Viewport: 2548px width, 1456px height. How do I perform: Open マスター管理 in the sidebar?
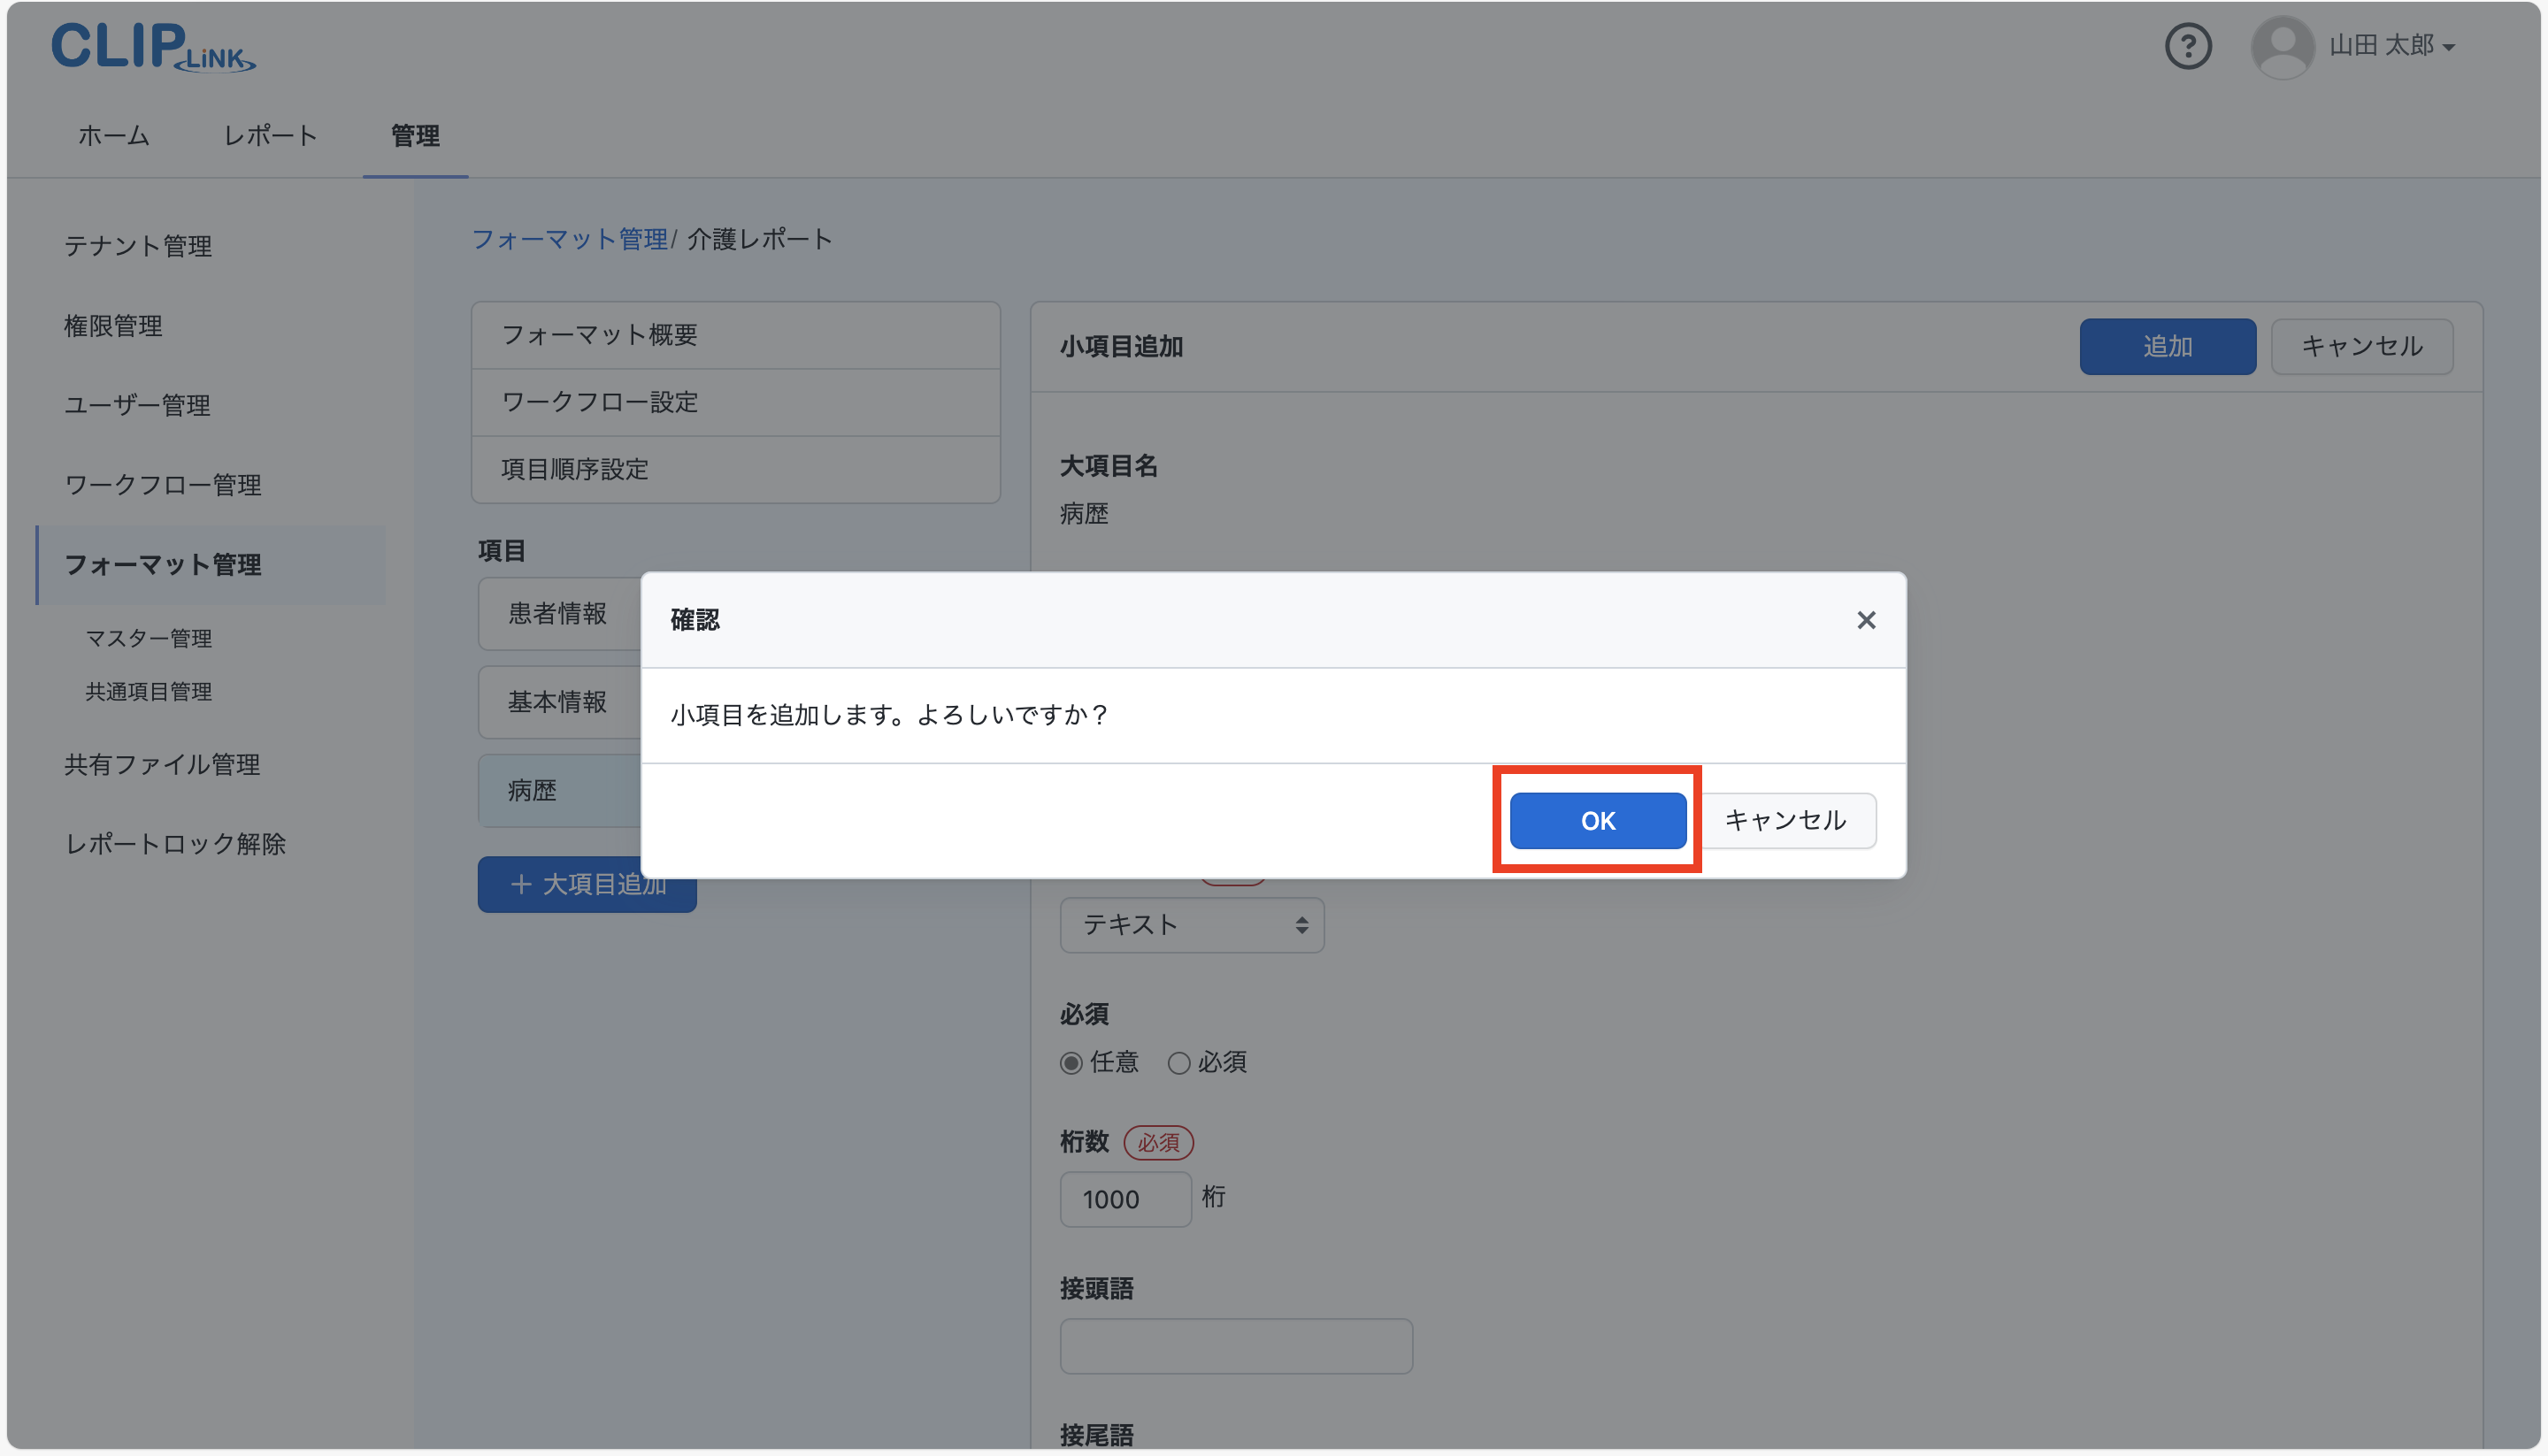click(148, 638)
